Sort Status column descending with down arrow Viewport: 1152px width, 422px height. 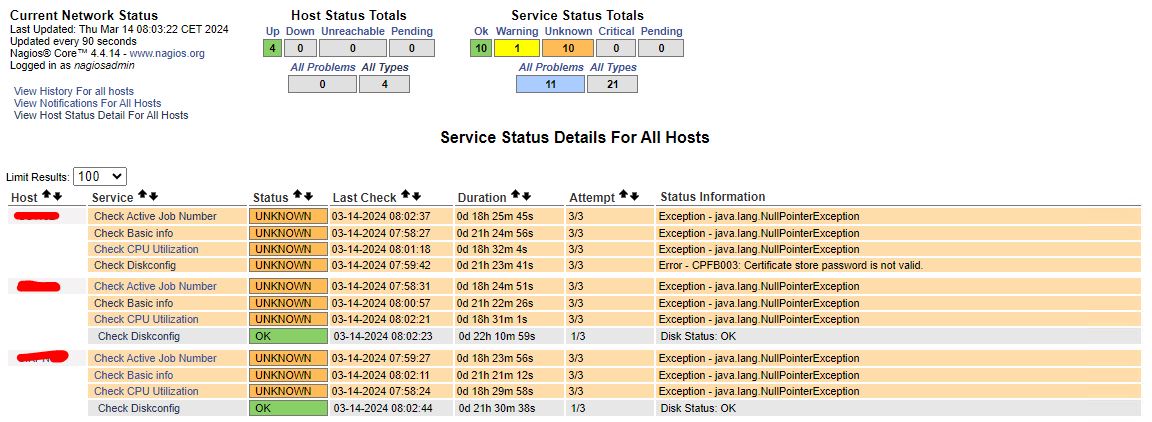(308, 196)
